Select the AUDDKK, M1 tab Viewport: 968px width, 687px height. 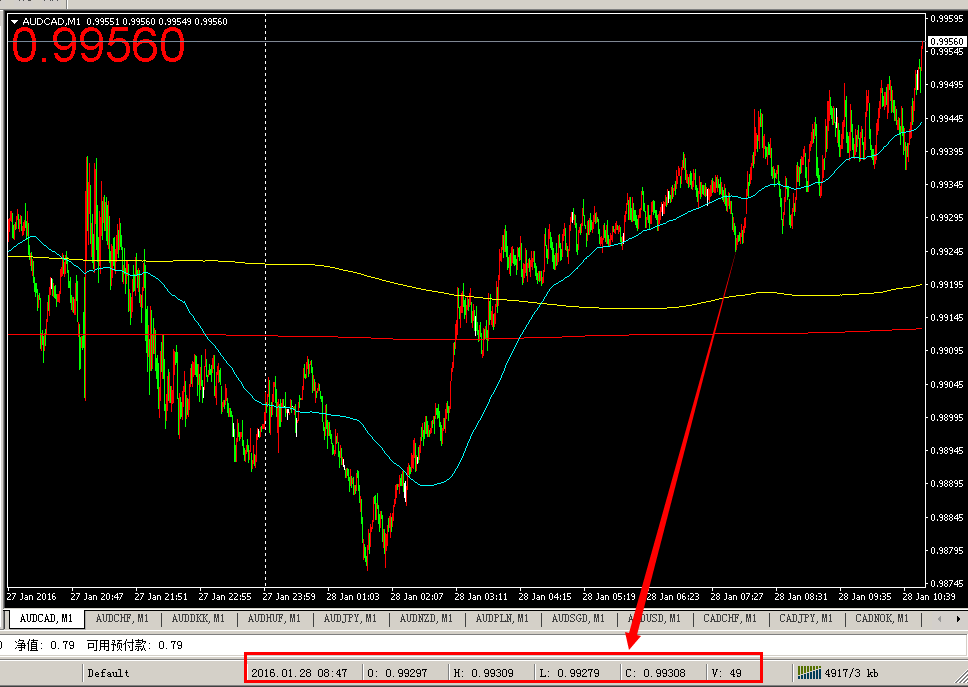pyautogui.click(x=198, y=619)
